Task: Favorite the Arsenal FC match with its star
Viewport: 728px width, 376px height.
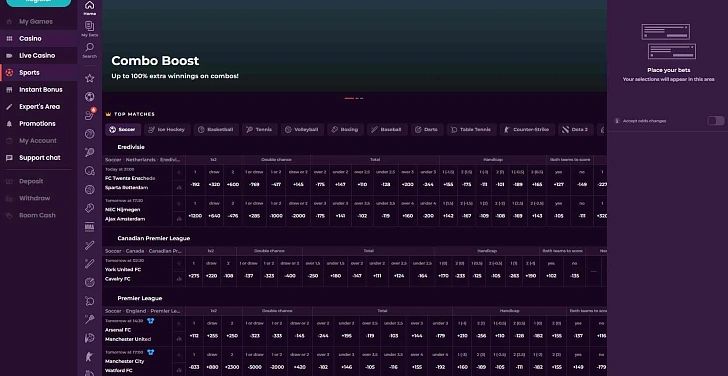Action: pyautogui.click(x=179, y=324)
